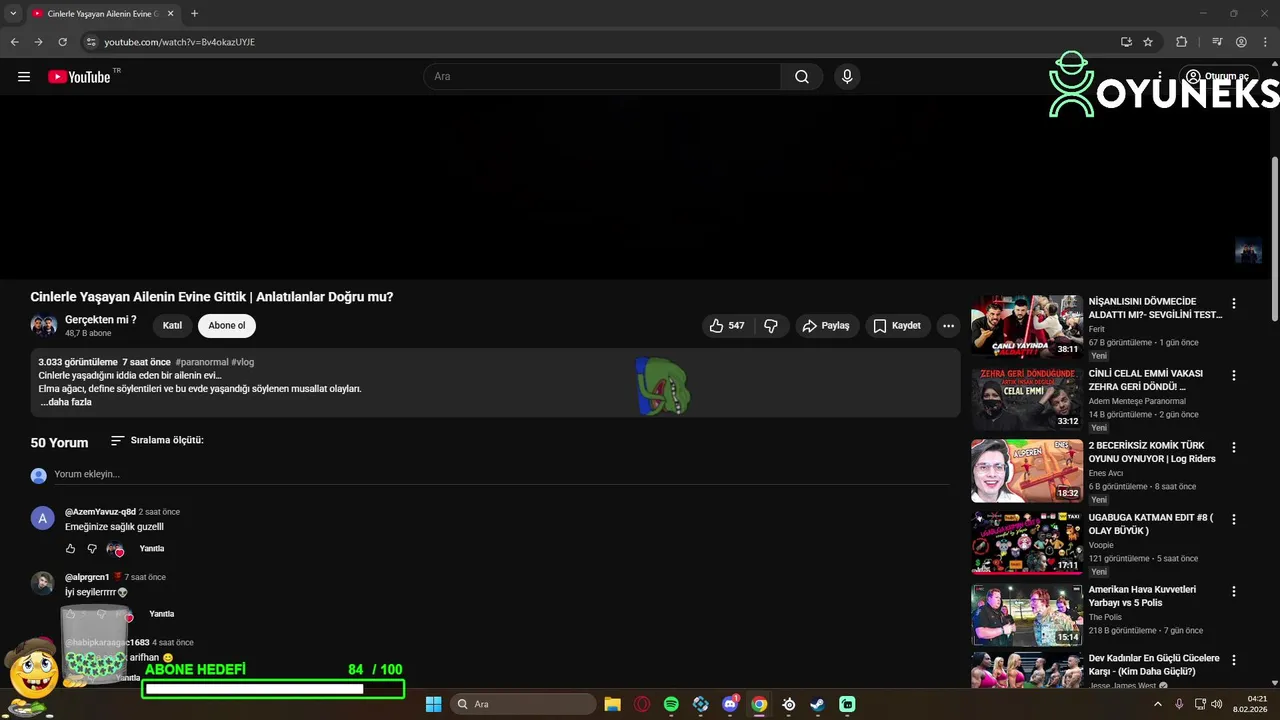Join the channel with Katıl button
1280x720 pixels.
172,326
